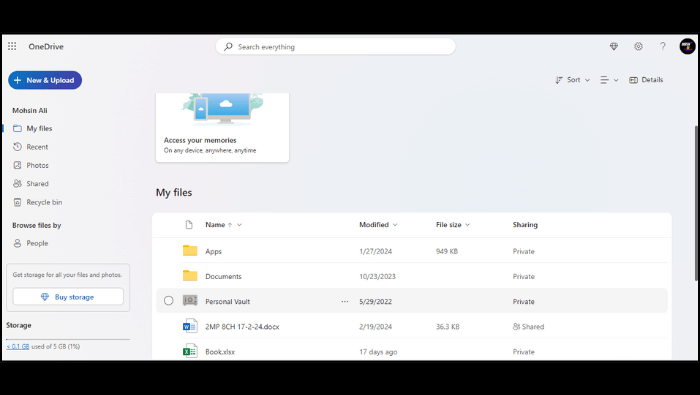This screenshot has height=395, width=700.
Task: Open the Apps folder icon
Action: pyautogui.click(x=190, y=251)
